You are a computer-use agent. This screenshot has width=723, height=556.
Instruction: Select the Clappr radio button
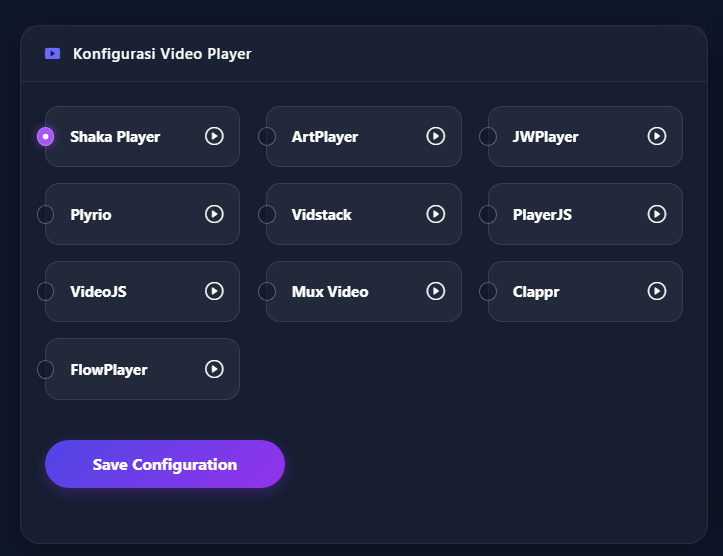tap(488, 291)
